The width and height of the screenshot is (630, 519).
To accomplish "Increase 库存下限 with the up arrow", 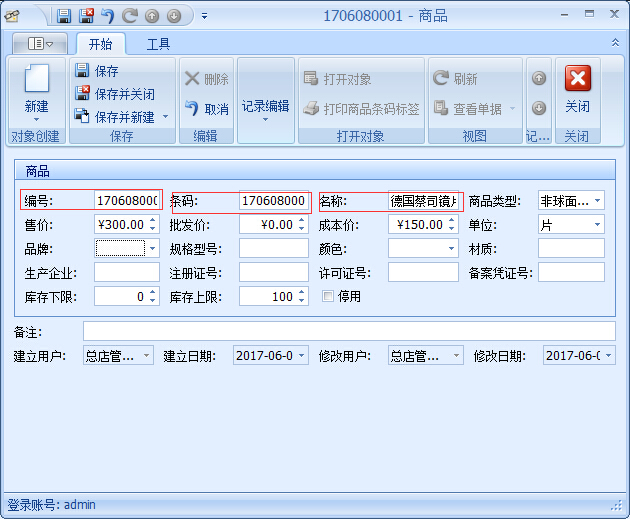I will [x=153, y=292].
